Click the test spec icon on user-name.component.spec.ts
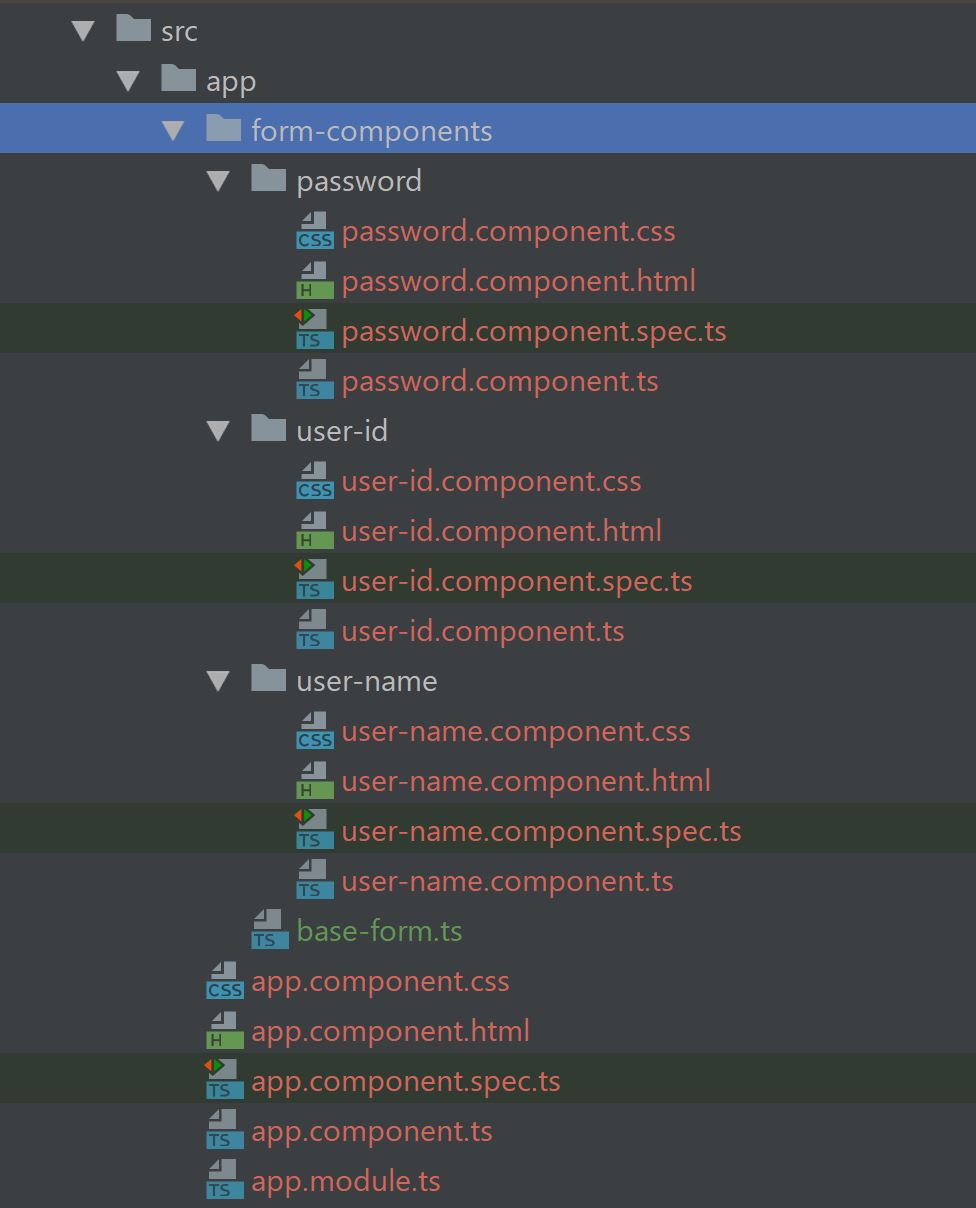Screen dimensions: 976x1208 pyautogui.click(x=314, y=831)
